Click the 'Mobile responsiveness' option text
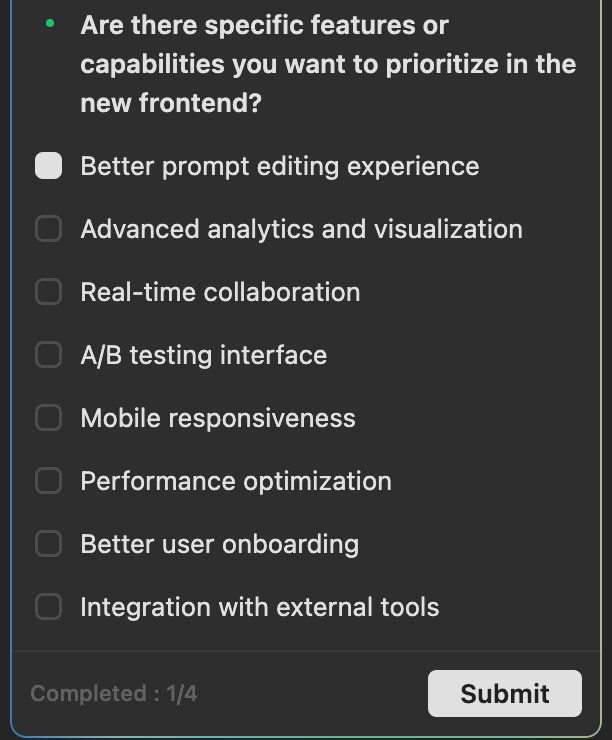 218,418
